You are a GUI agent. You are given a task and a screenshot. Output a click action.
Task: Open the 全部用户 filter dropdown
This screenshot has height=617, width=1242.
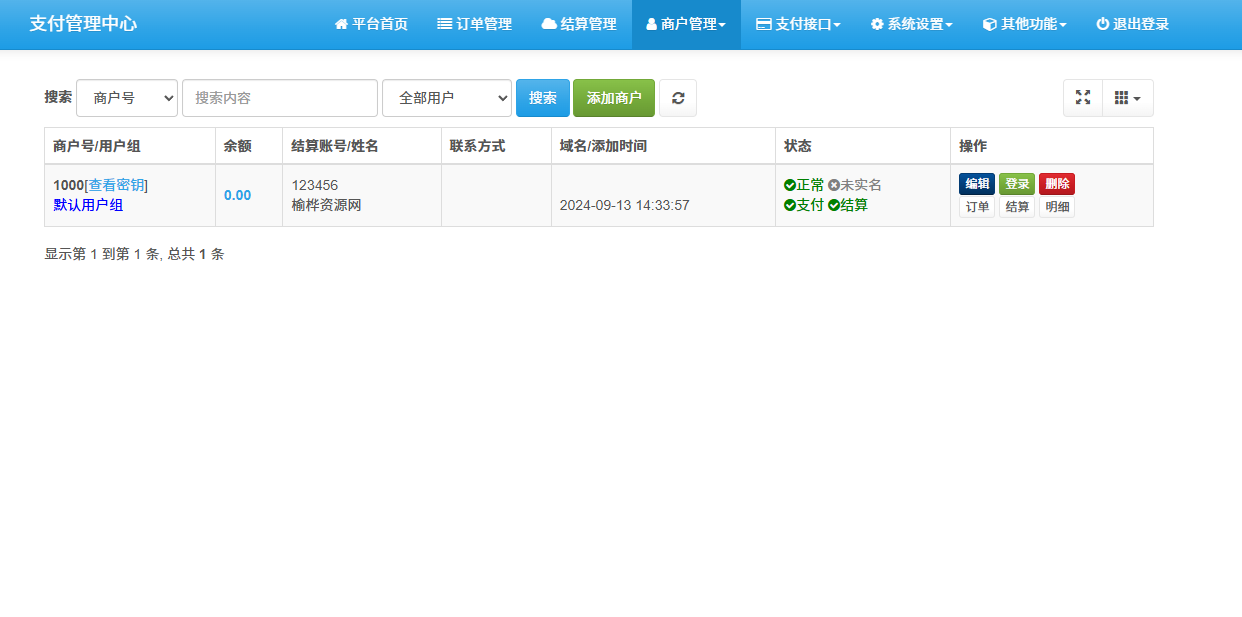(447, 98)
